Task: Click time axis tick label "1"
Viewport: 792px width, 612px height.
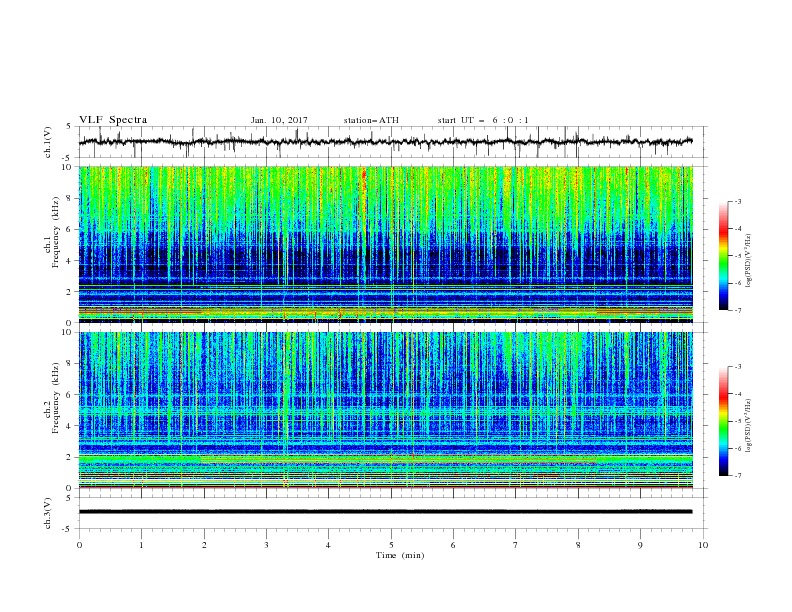Action: coord(141,545)
